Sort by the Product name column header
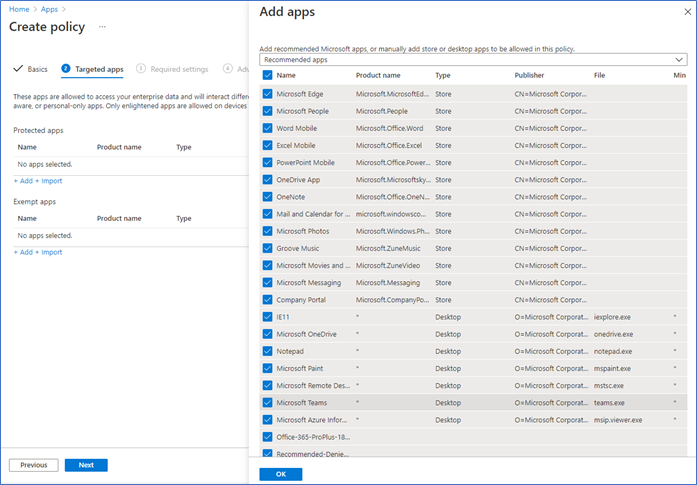 (x=378, y=75)
